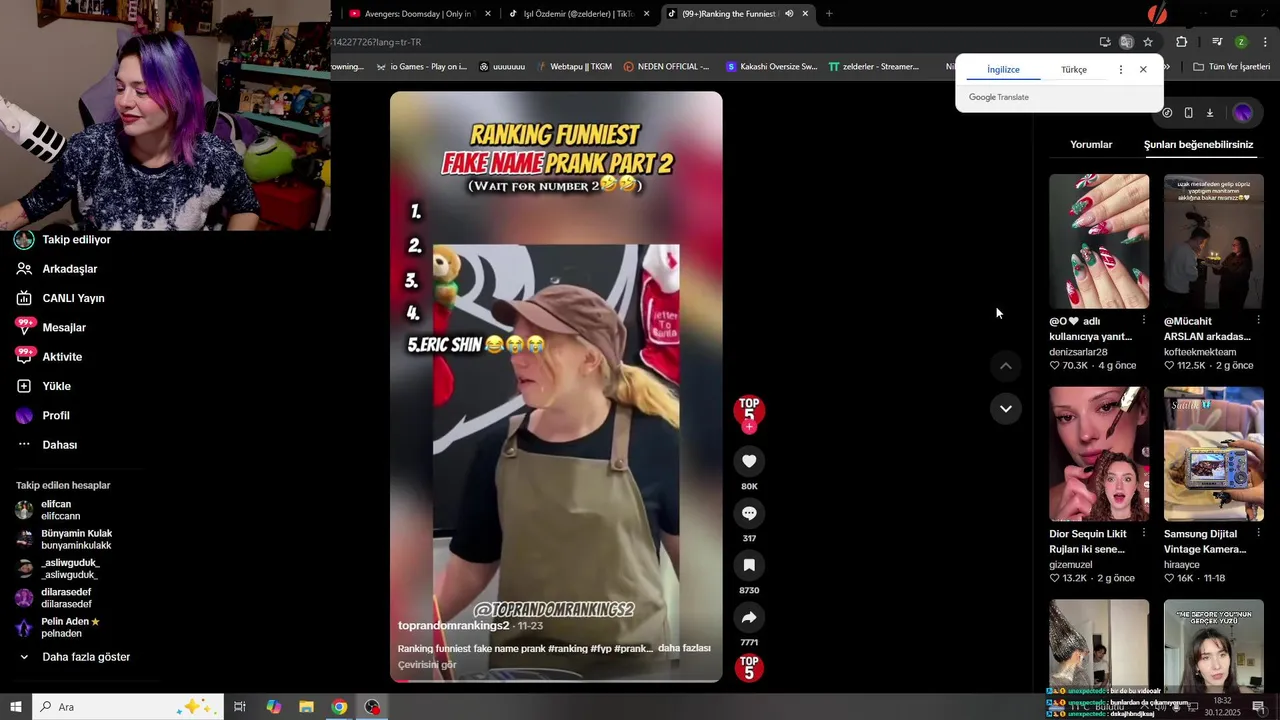Follow creator via red plus badge
Screen dimensions: 1280x720
(x=749, y=427)
